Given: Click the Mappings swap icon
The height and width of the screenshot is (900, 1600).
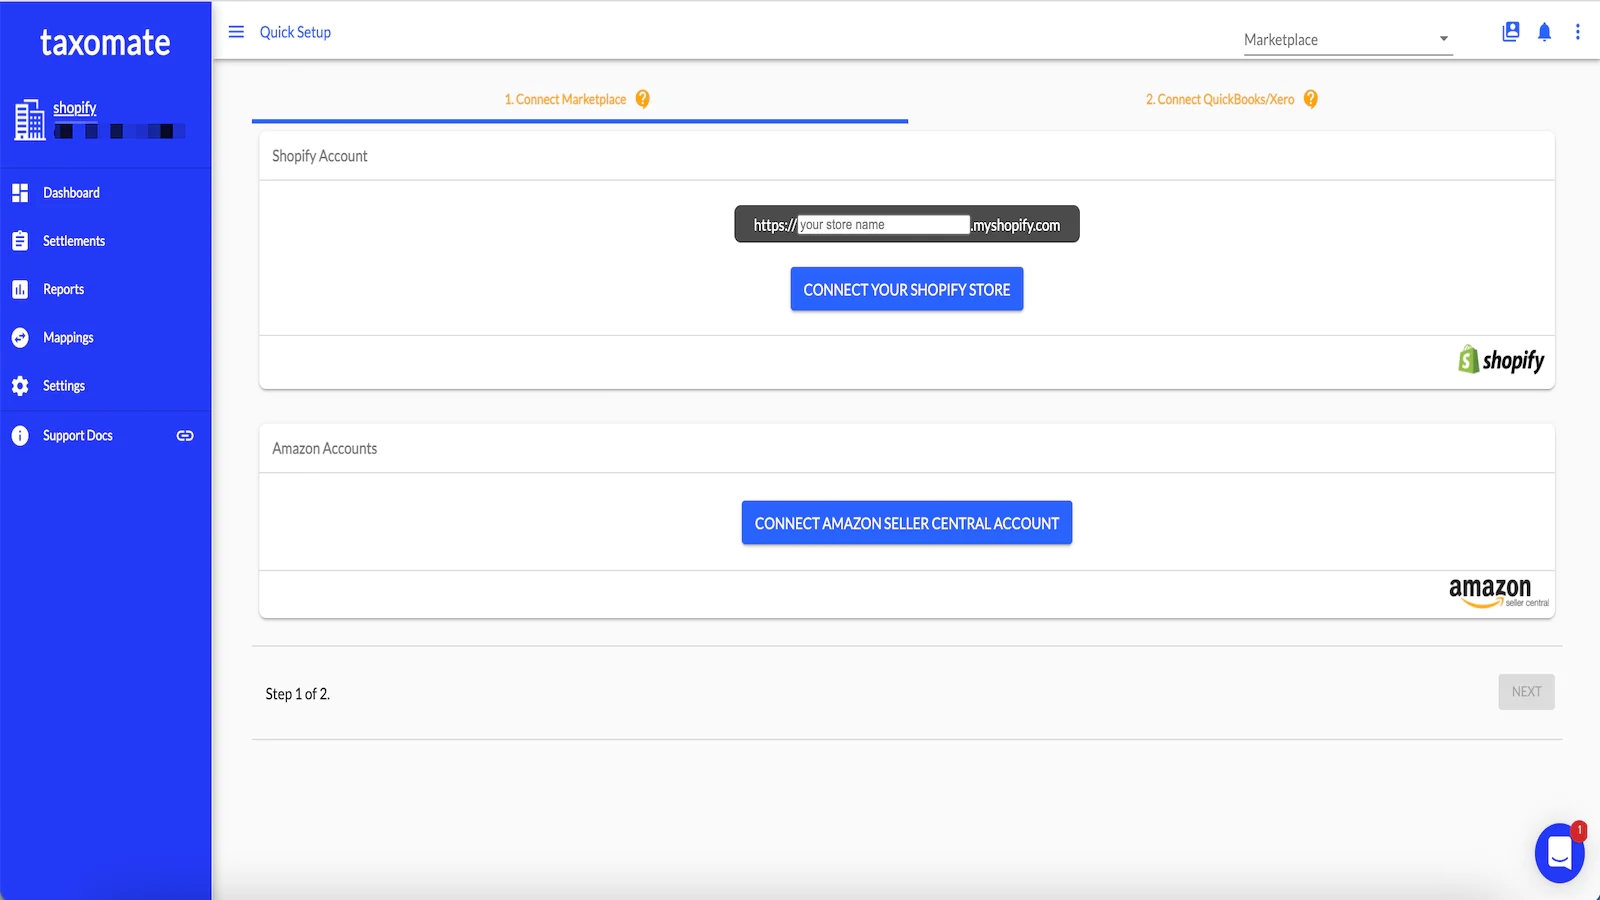Looking at the screenshot, I should (20, 338).
